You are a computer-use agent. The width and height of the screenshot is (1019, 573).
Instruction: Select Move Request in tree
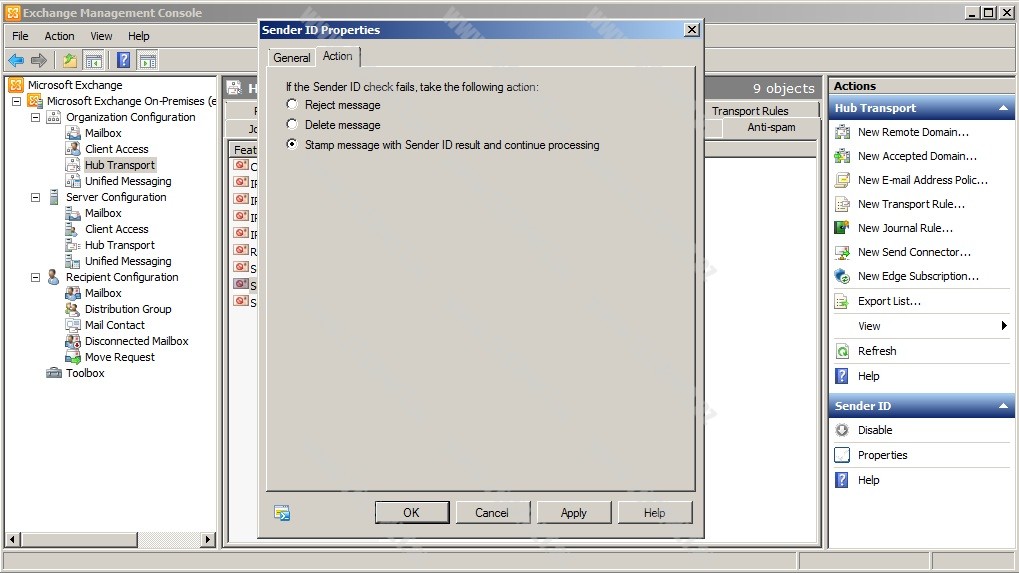[120, 357]
